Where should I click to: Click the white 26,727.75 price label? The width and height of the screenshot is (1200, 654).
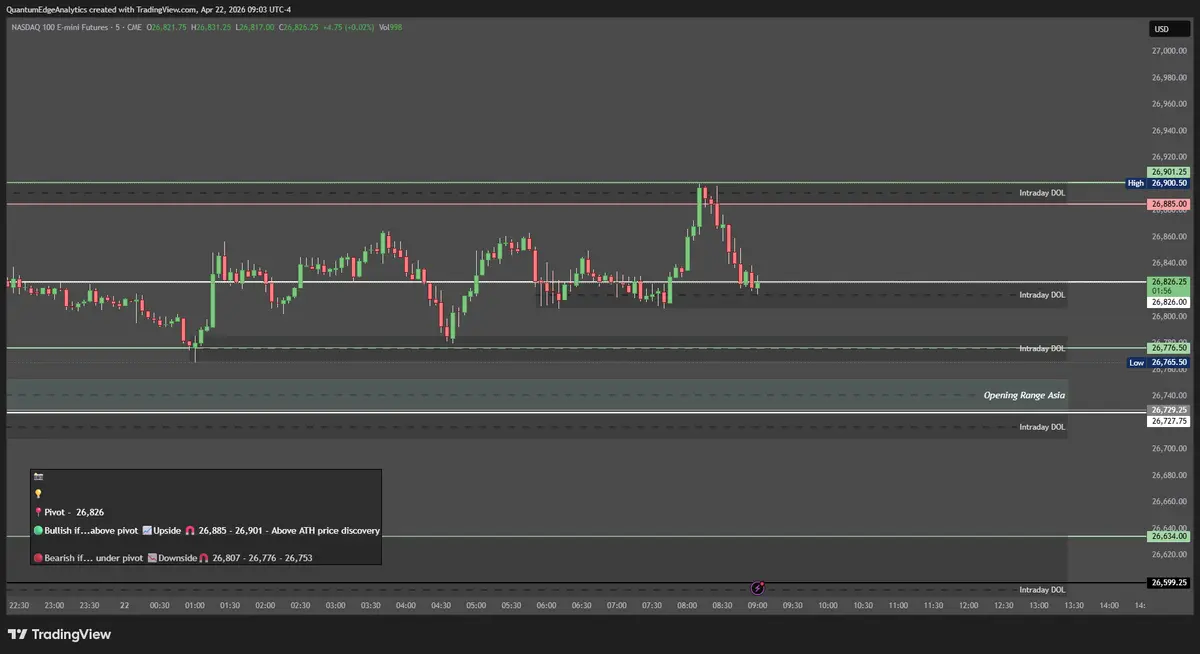click(x=1169, y=421)
